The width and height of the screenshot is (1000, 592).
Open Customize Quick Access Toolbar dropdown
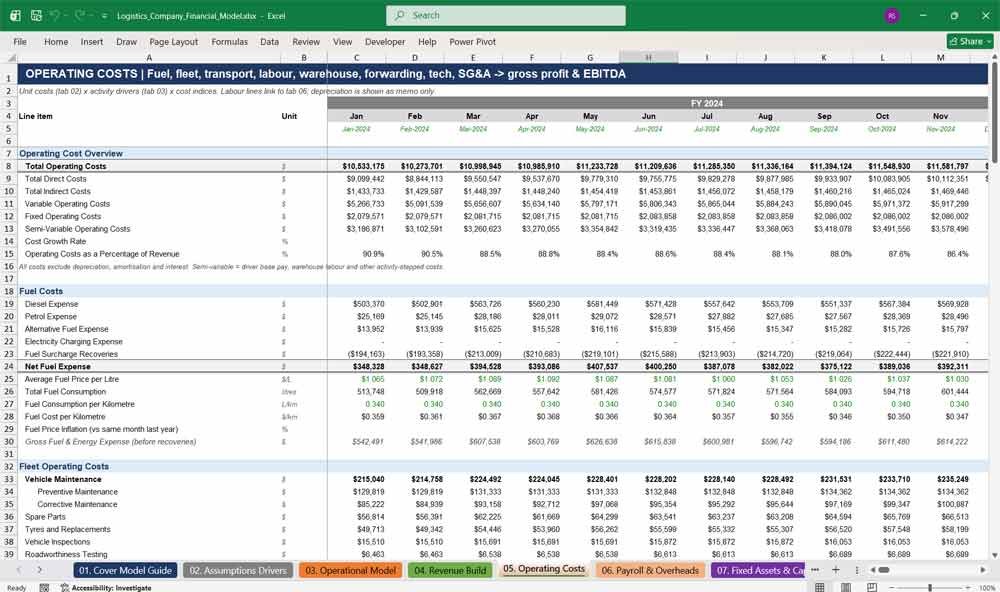104,16
